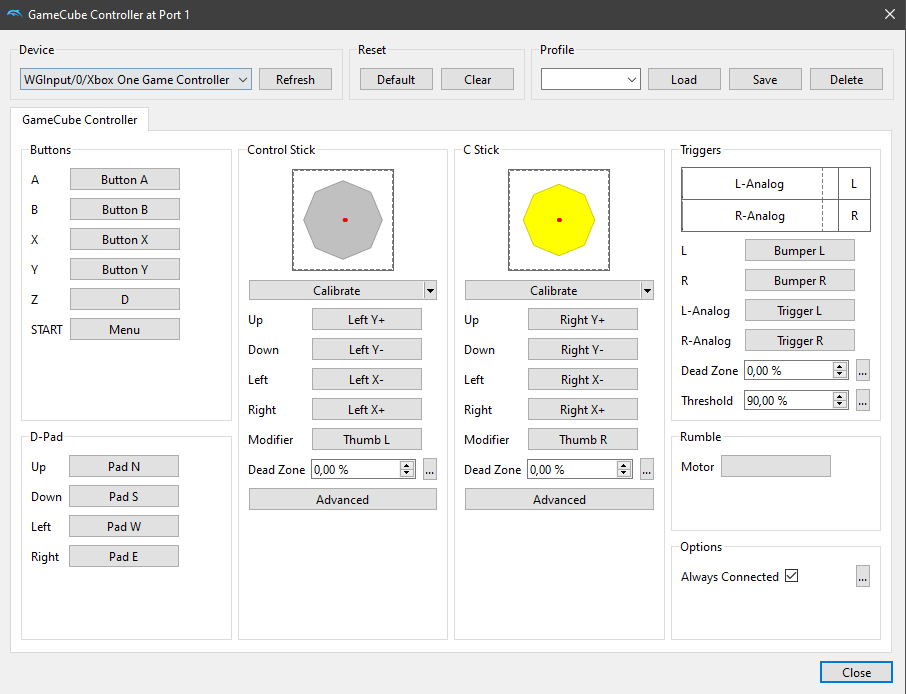
Task: Change the Z button mapping D
Action: (x=125, y=300)
